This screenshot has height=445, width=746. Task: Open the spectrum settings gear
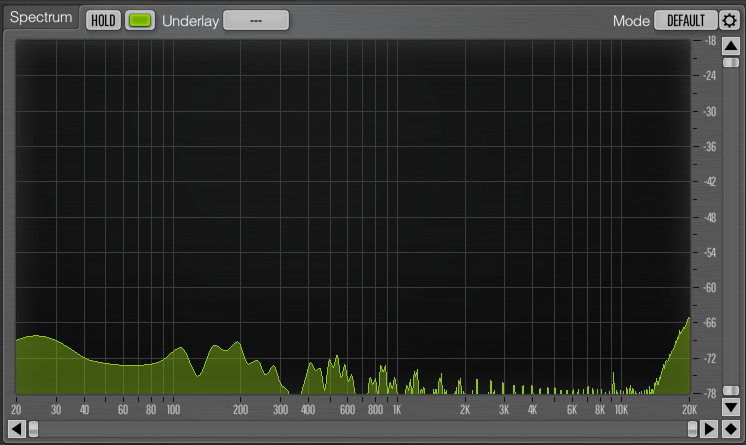click(x=730, y=21)
